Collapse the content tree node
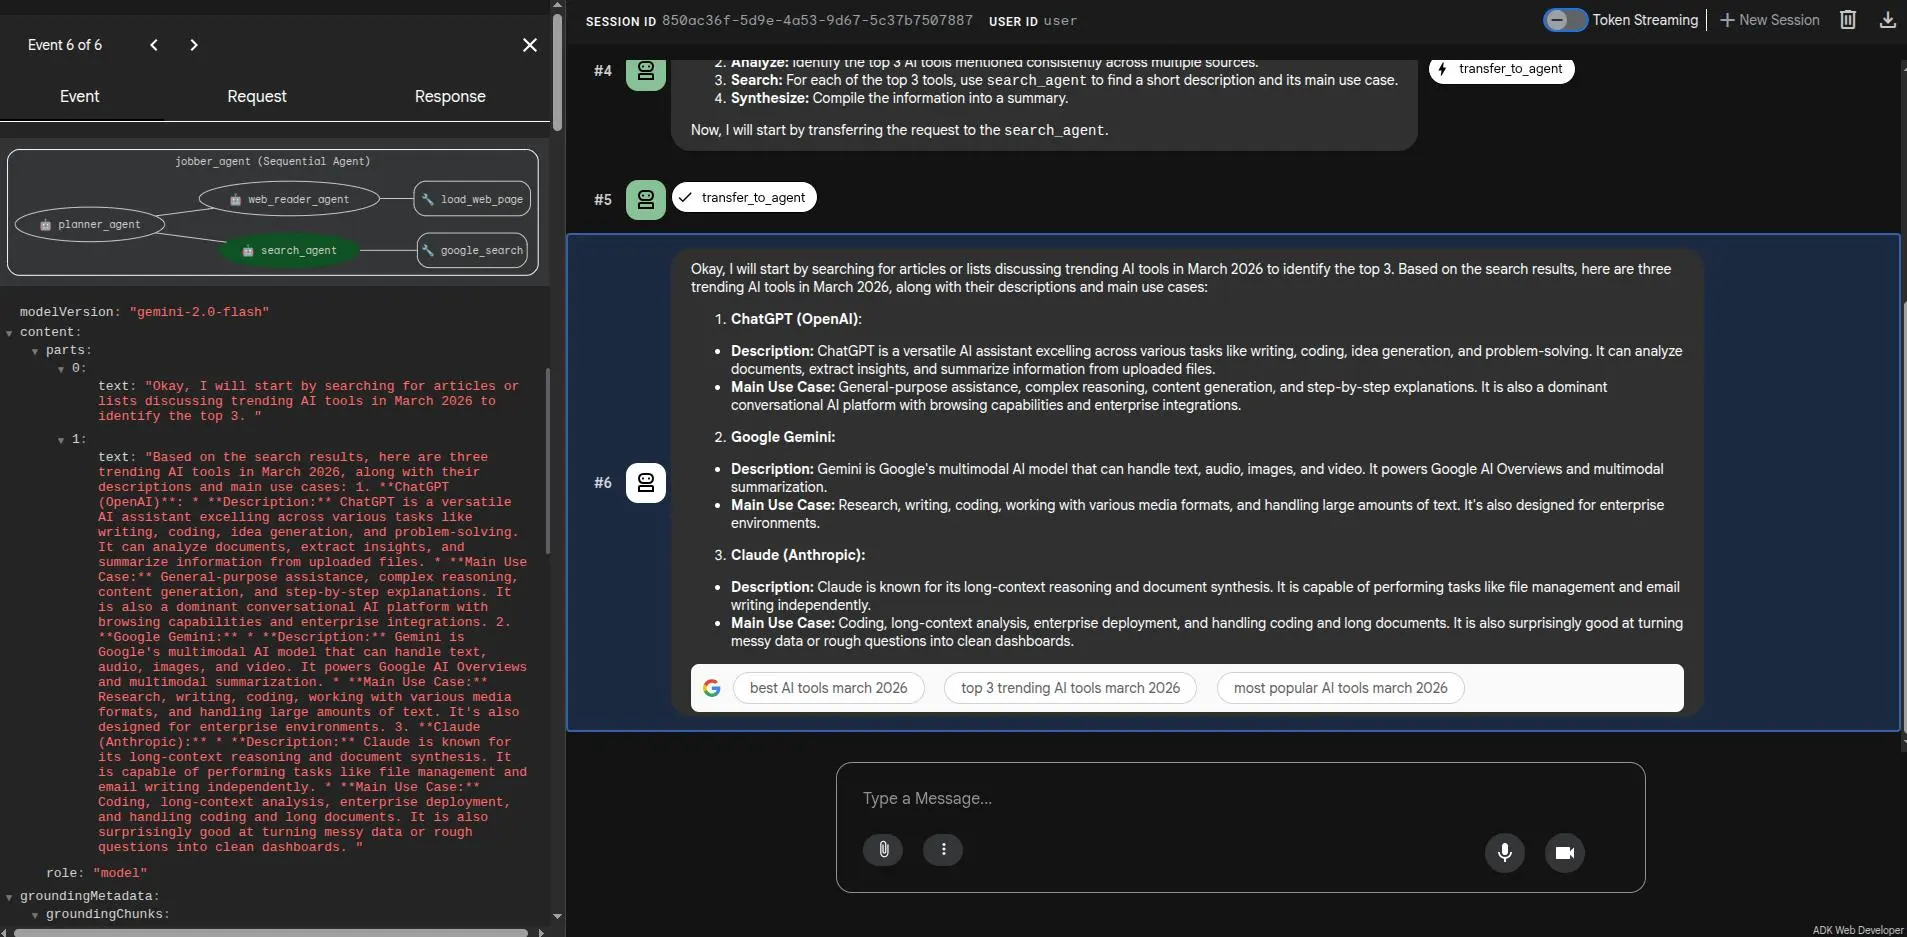This screenshot has height=937, width=1907. [x=10, y=333]
